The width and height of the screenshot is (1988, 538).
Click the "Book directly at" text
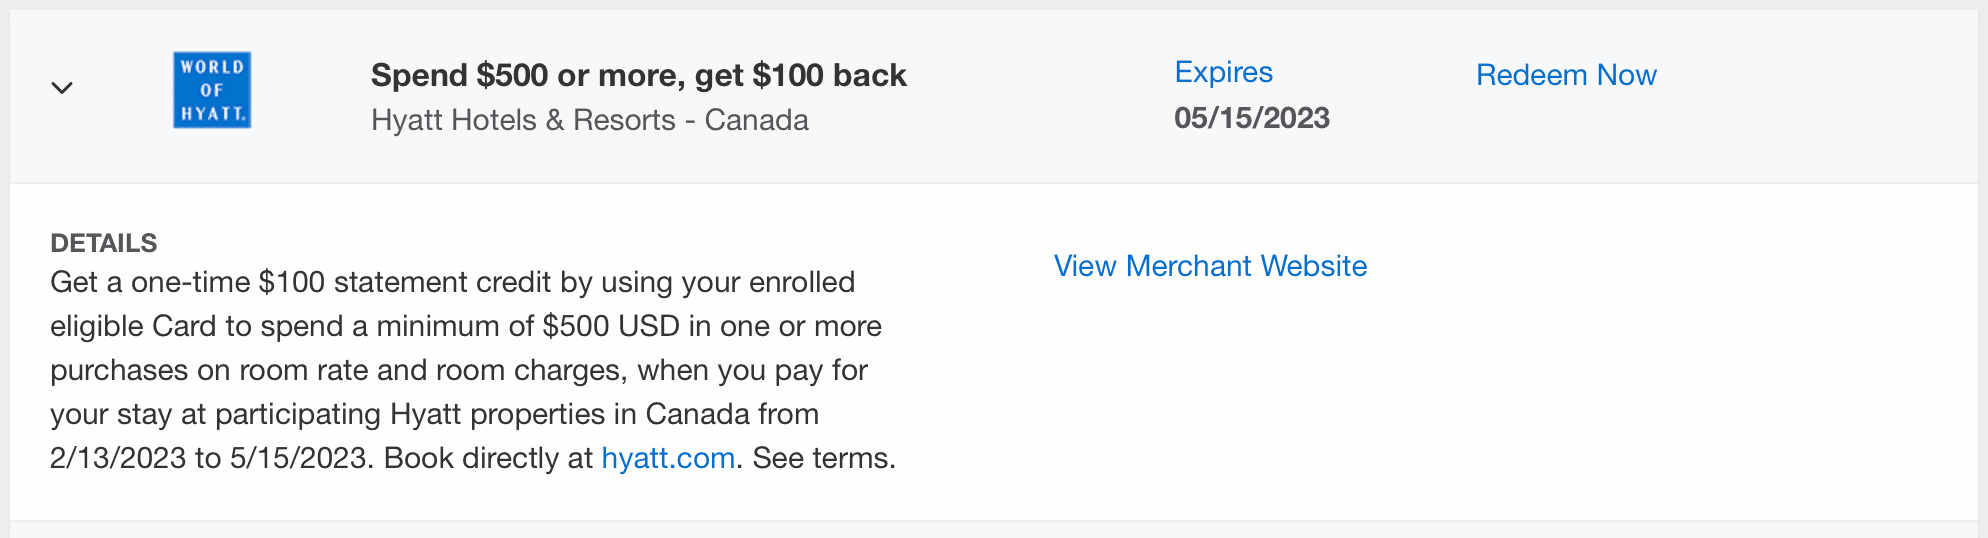[x=488, y=458]
